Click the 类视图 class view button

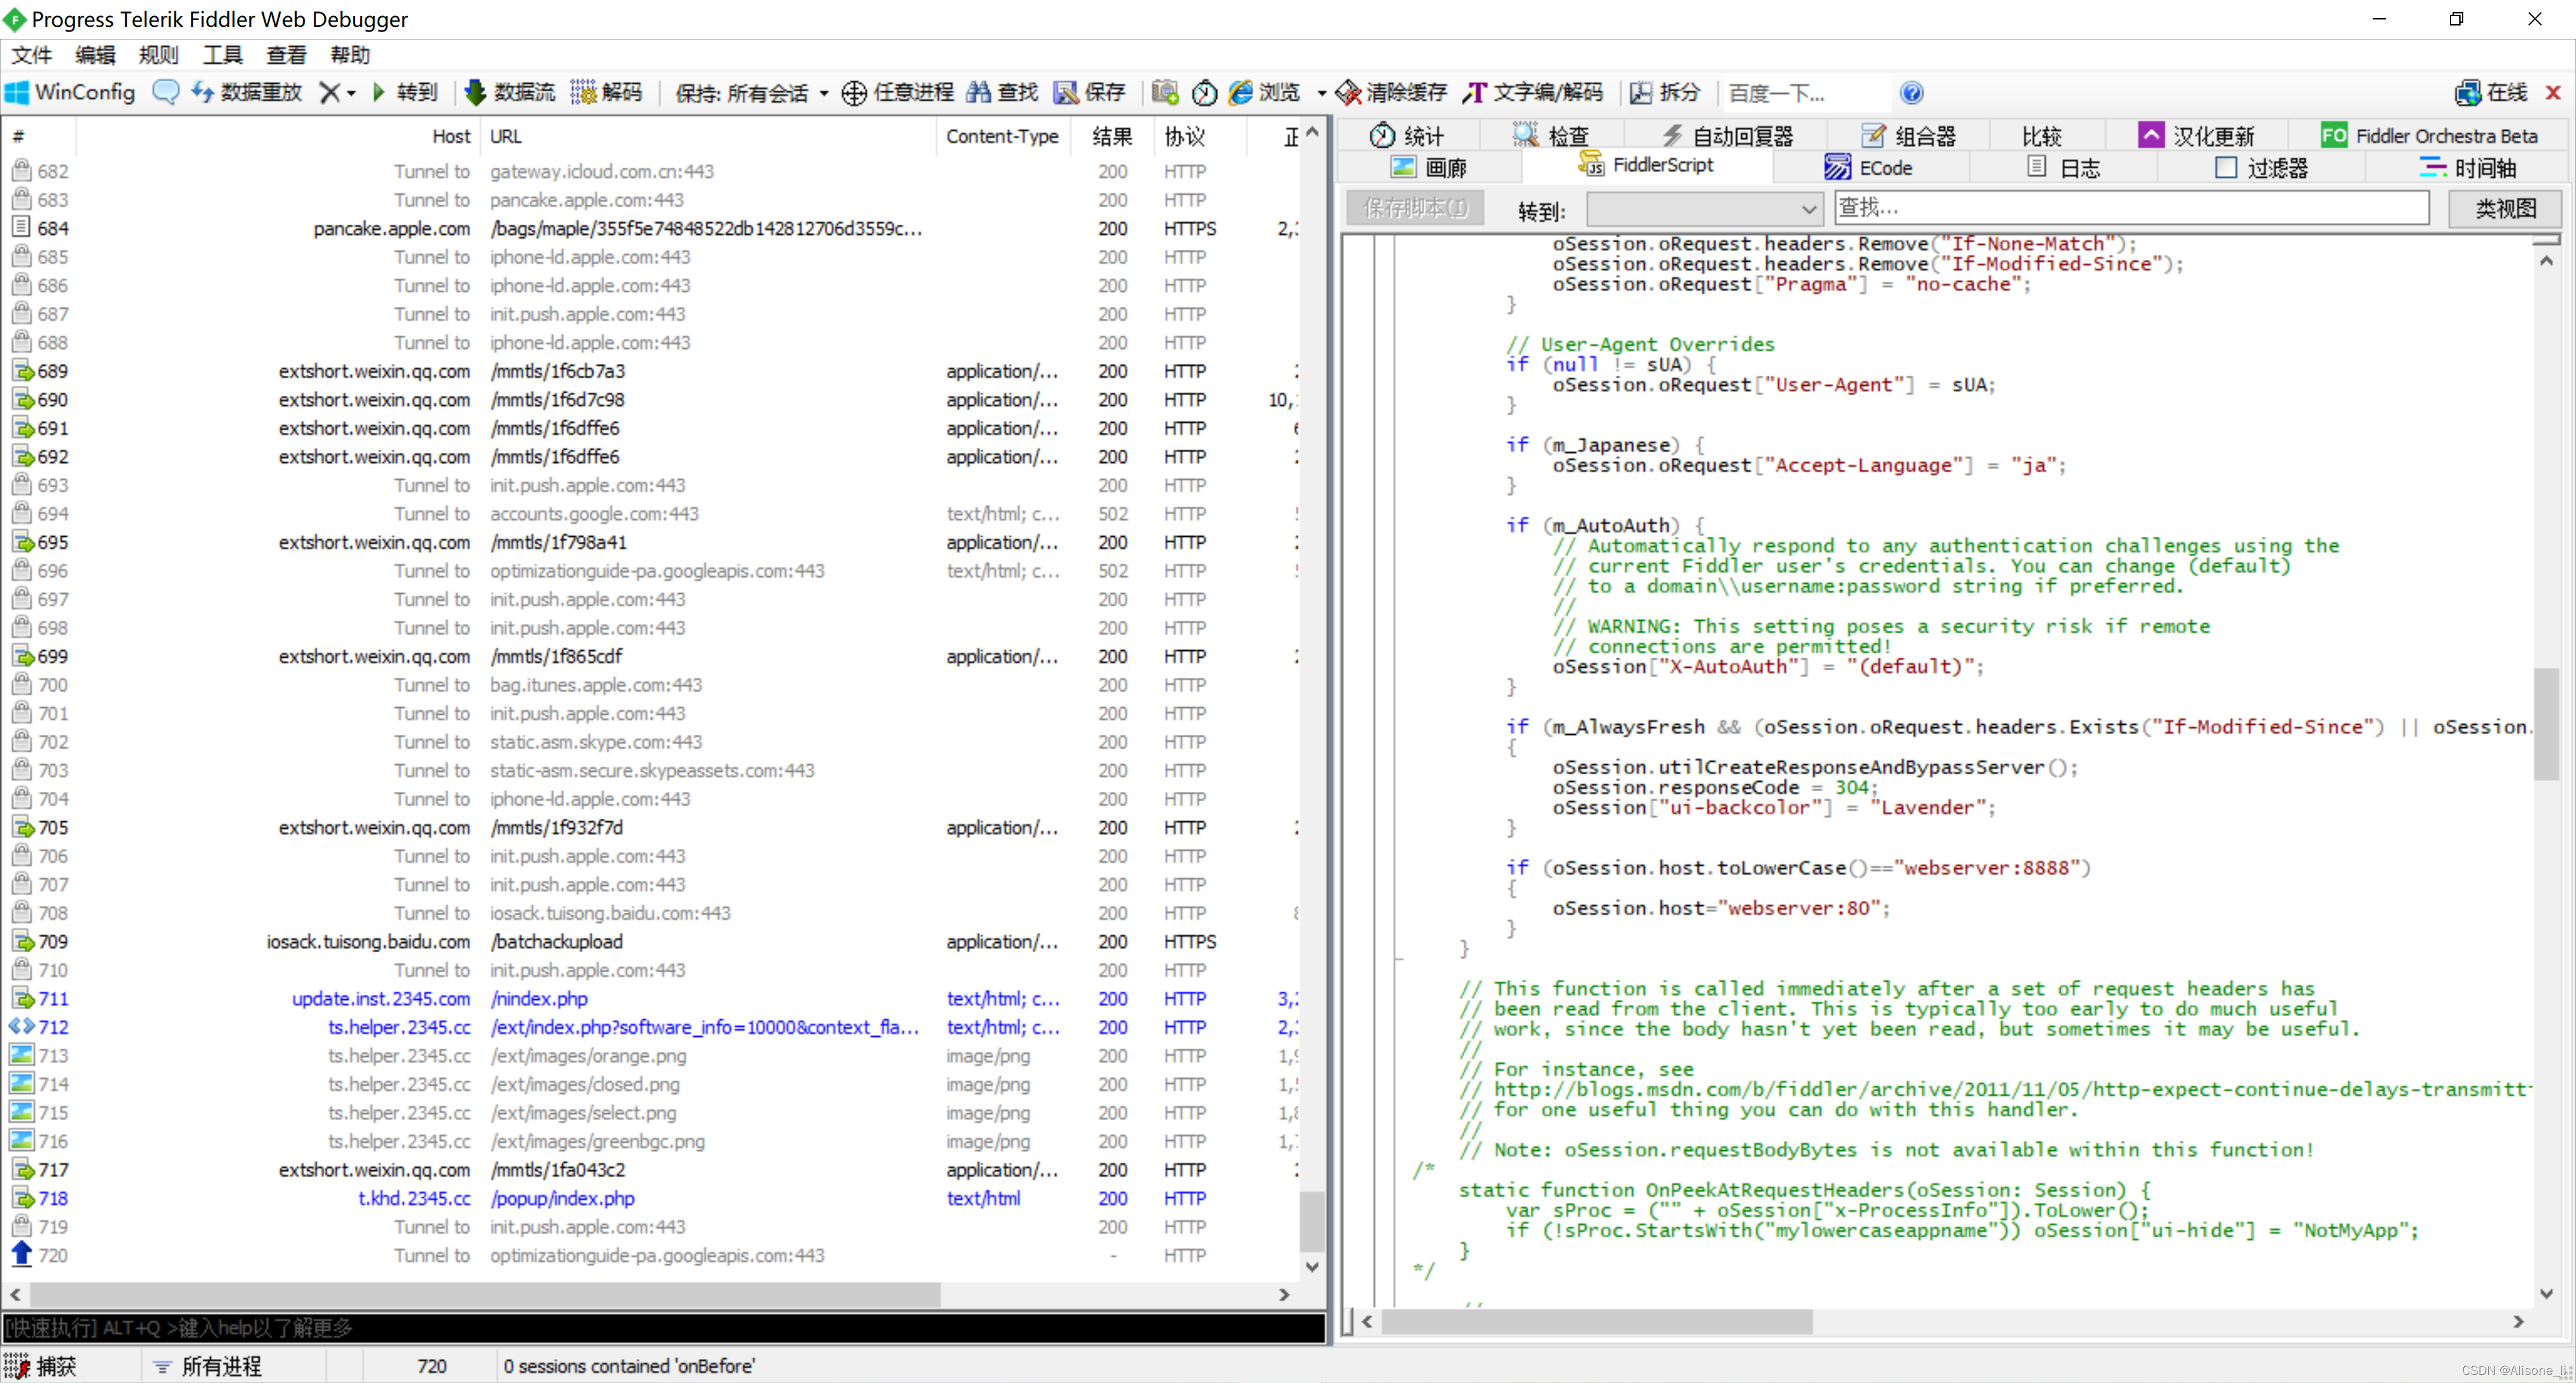pyautogui.click(x=2506, y=208)
